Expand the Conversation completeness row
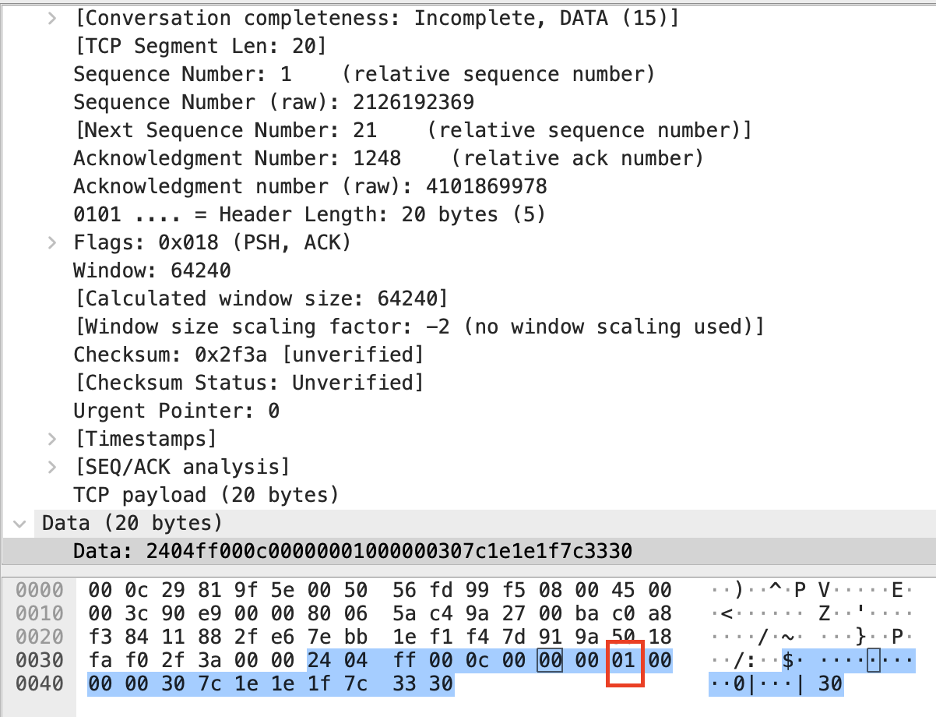The width and height of the screenshot is (936, 718). point(53,18)
